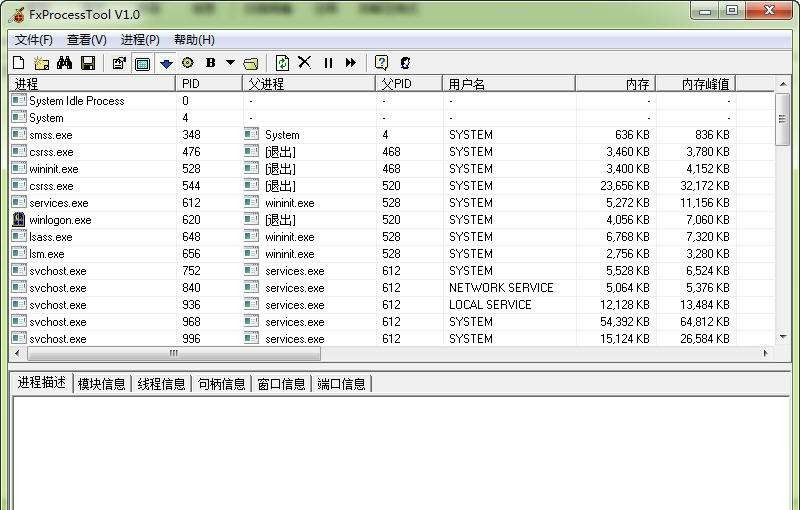The width and height of the screenshot is (800, 510).
Task: Switch to the 端口信息 tab
Action: point(341,384)
